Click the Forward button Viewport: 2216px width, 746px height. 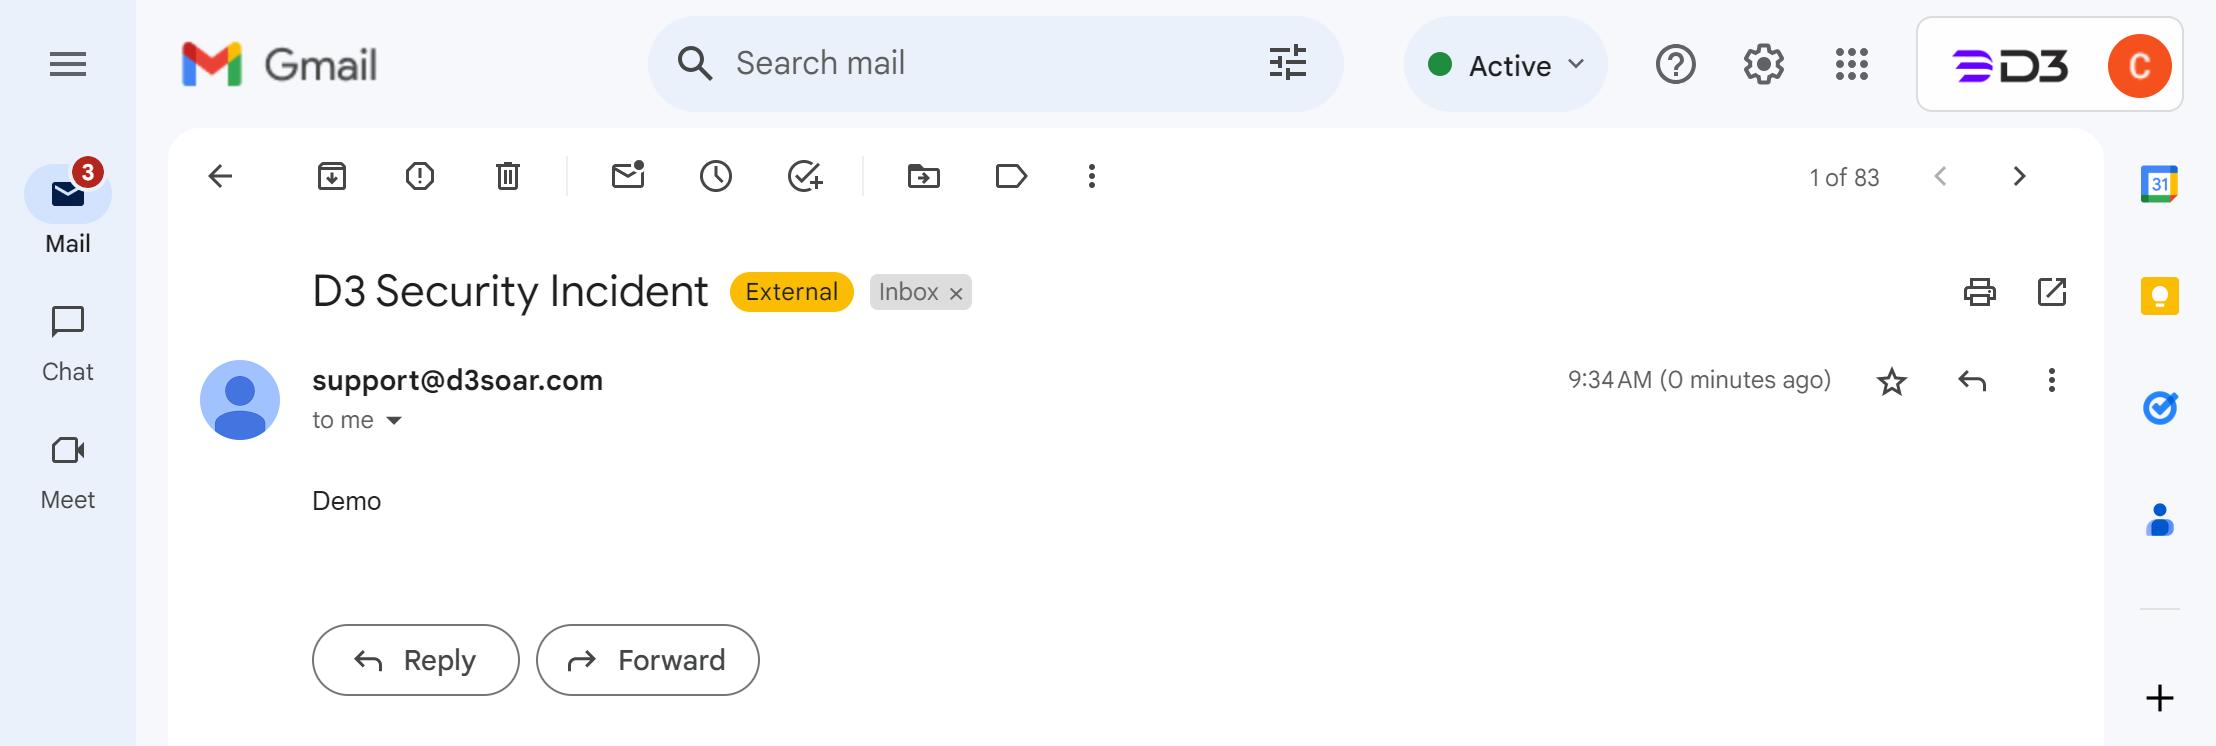(648, 660)
